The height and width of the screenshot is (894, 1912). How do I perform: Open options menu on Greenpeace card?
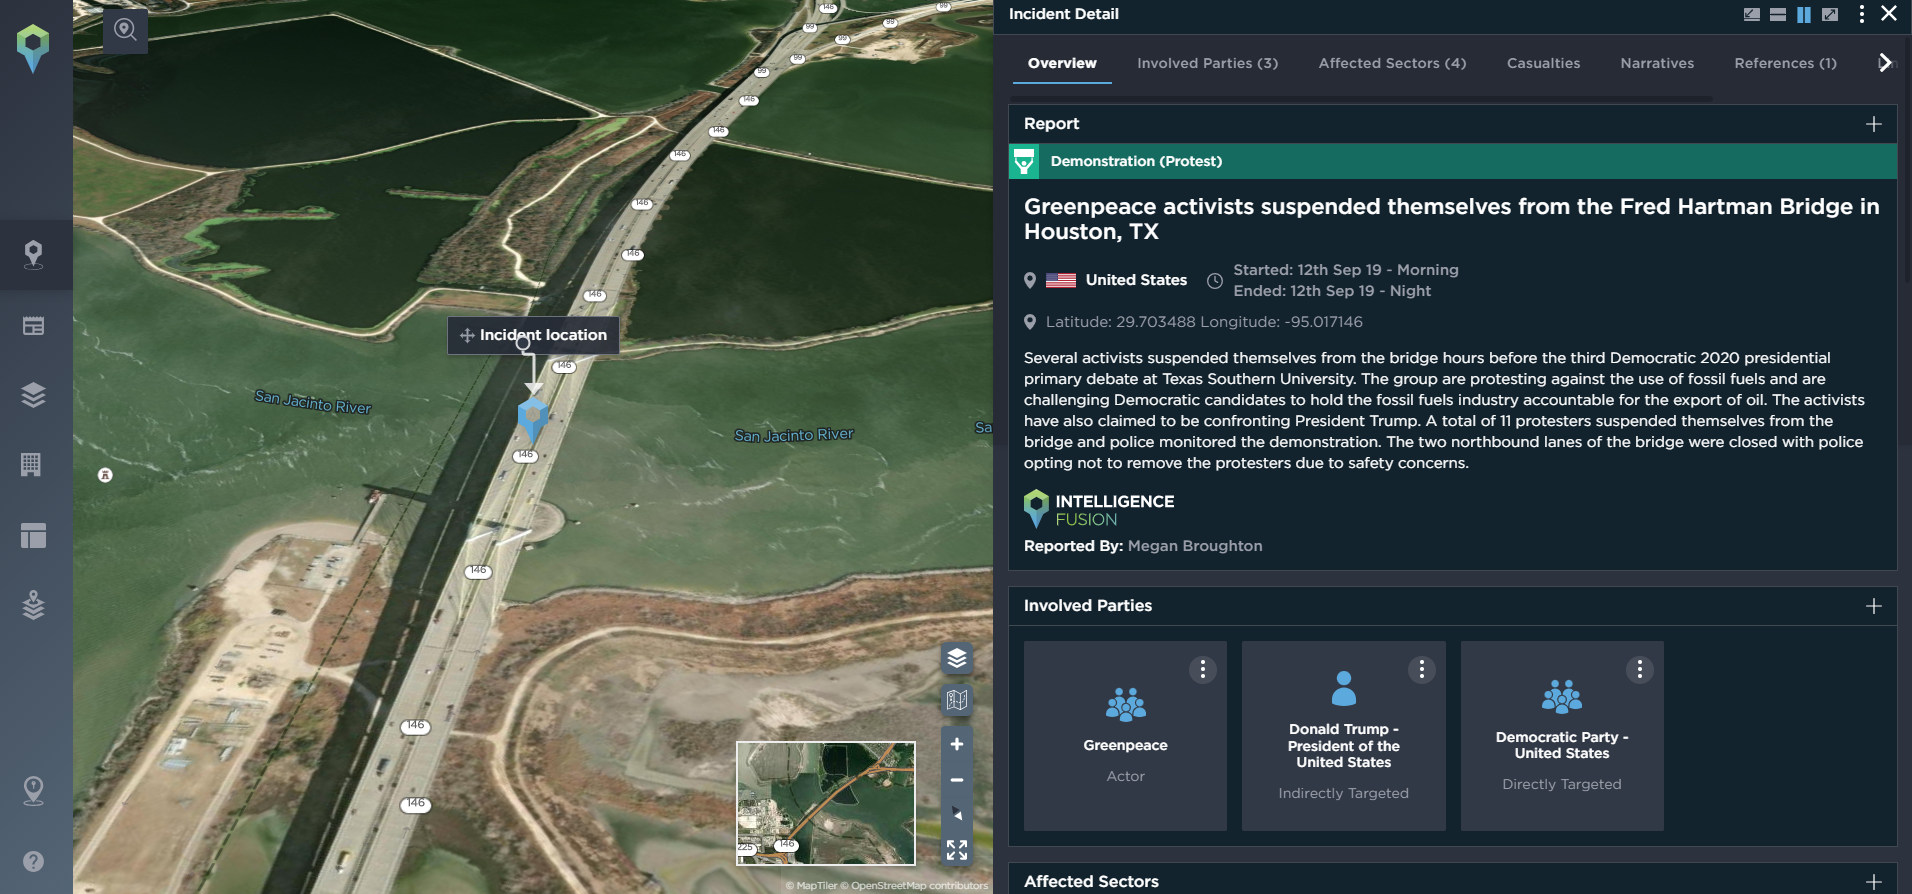1203,670
